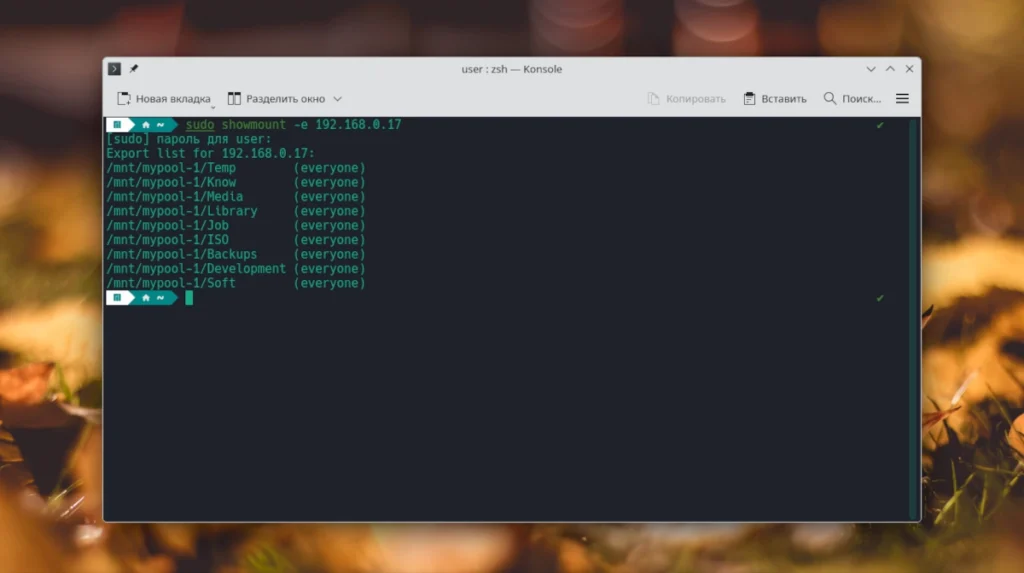Click the sudo showmount command text
1024x573 pixels.
click(293, 124)
